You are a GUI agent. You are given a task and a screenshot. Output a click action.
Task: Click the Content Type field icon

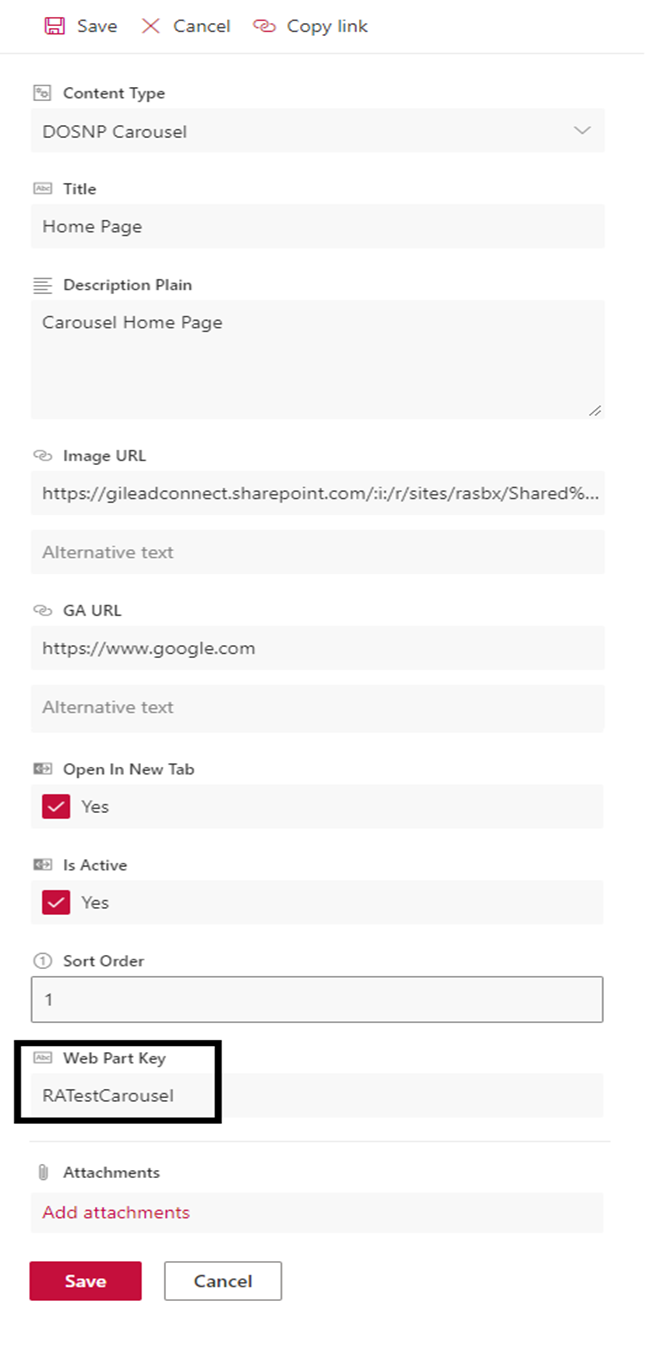click(43, 93)
